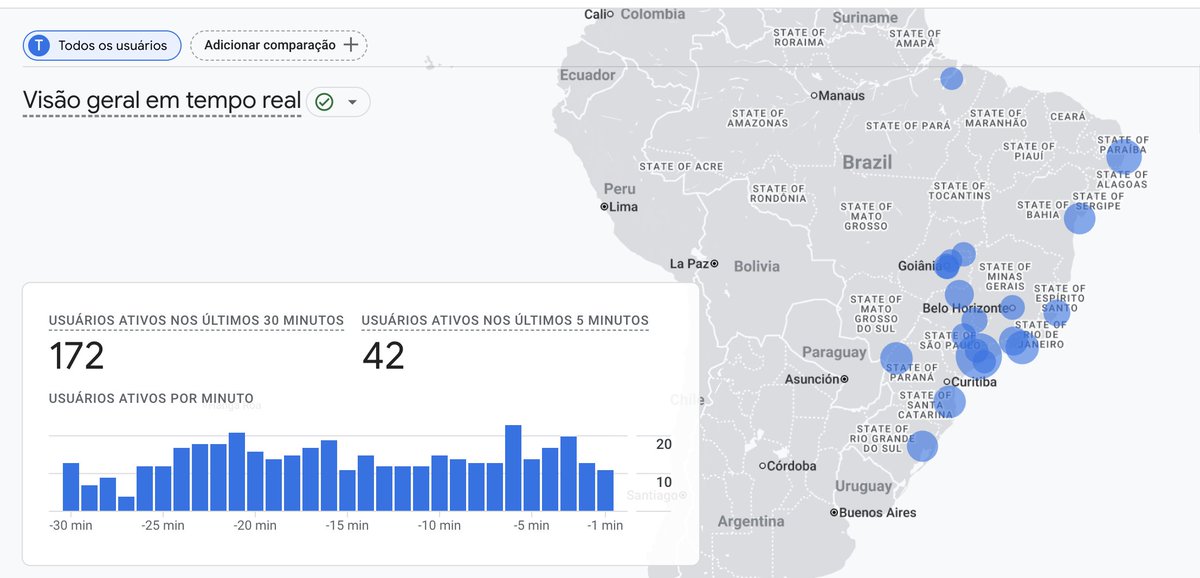The width and height of the screenshot is (1200, 578).
Task: Click the Ecuador country label on the map
Action: point(588,75)
